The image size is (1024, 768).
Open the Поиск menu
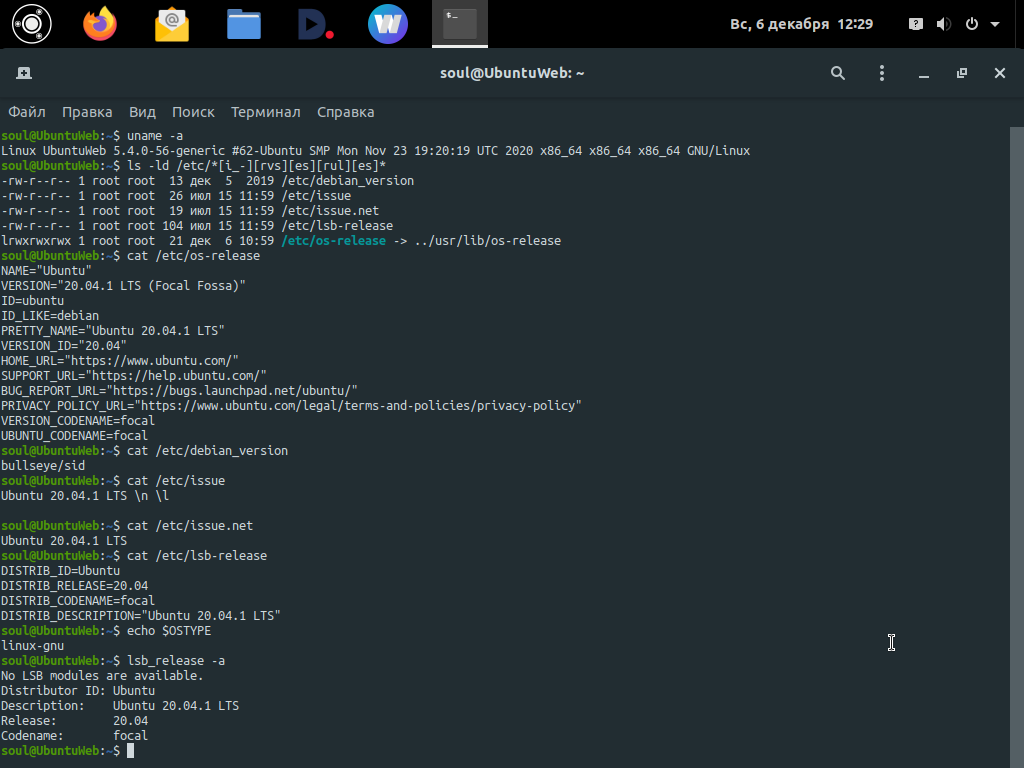[x=193, y=112]
